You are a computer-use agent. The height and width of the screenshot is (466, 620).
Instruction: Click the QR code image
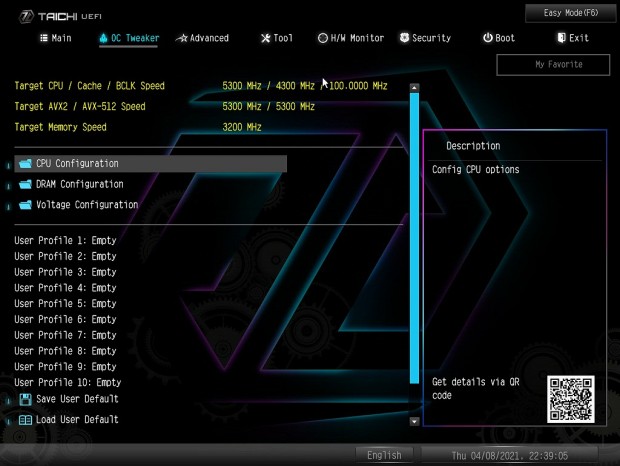click(571, 399)
